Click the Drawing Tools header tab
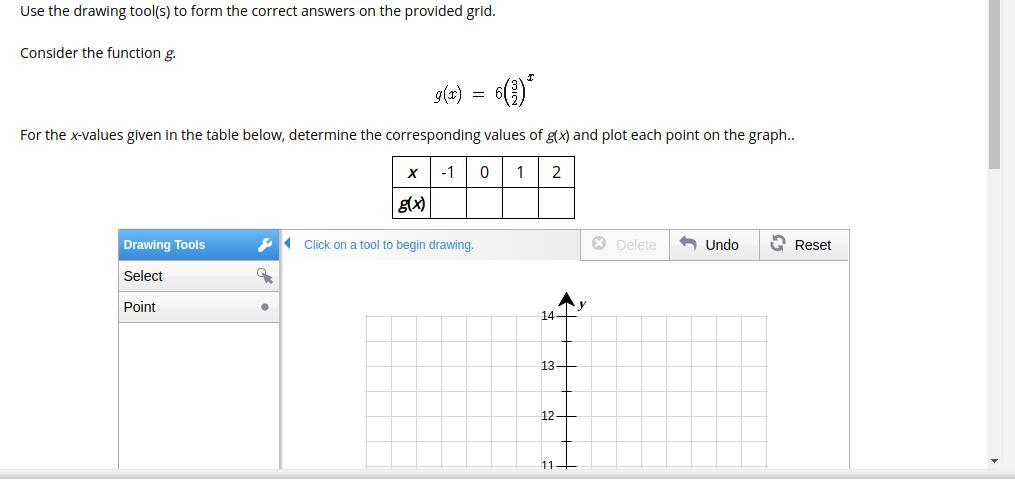Image resolution: width=1015 pixels, height=494 pixels. pyautogui.click(x=199, y=245)
